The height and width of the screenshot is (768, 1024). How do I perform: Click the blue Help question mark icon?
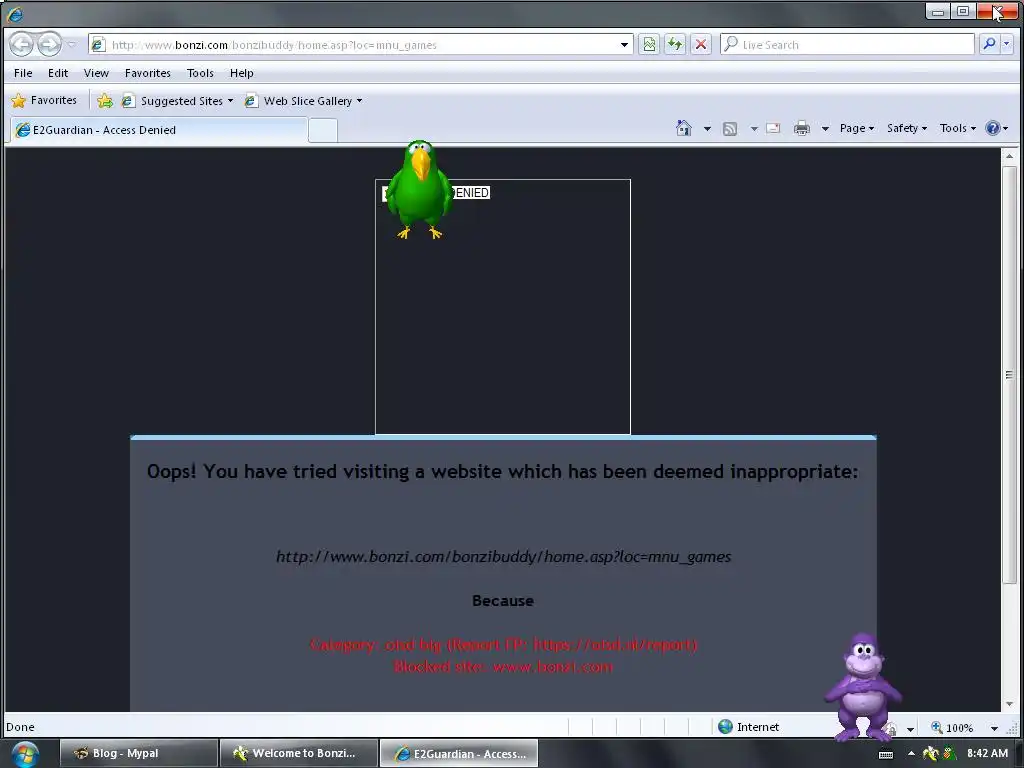tap(993, 128)
